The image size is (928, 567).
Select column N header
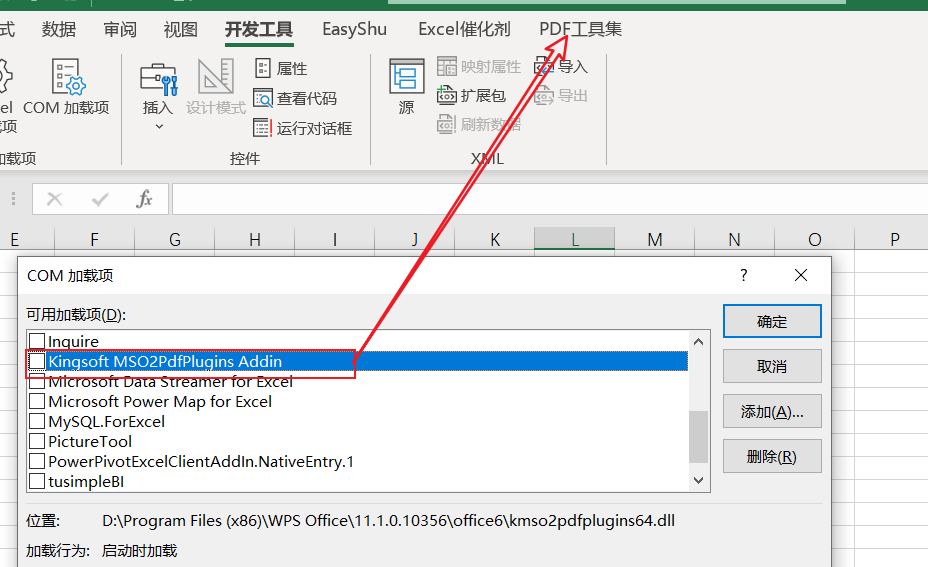734,240
